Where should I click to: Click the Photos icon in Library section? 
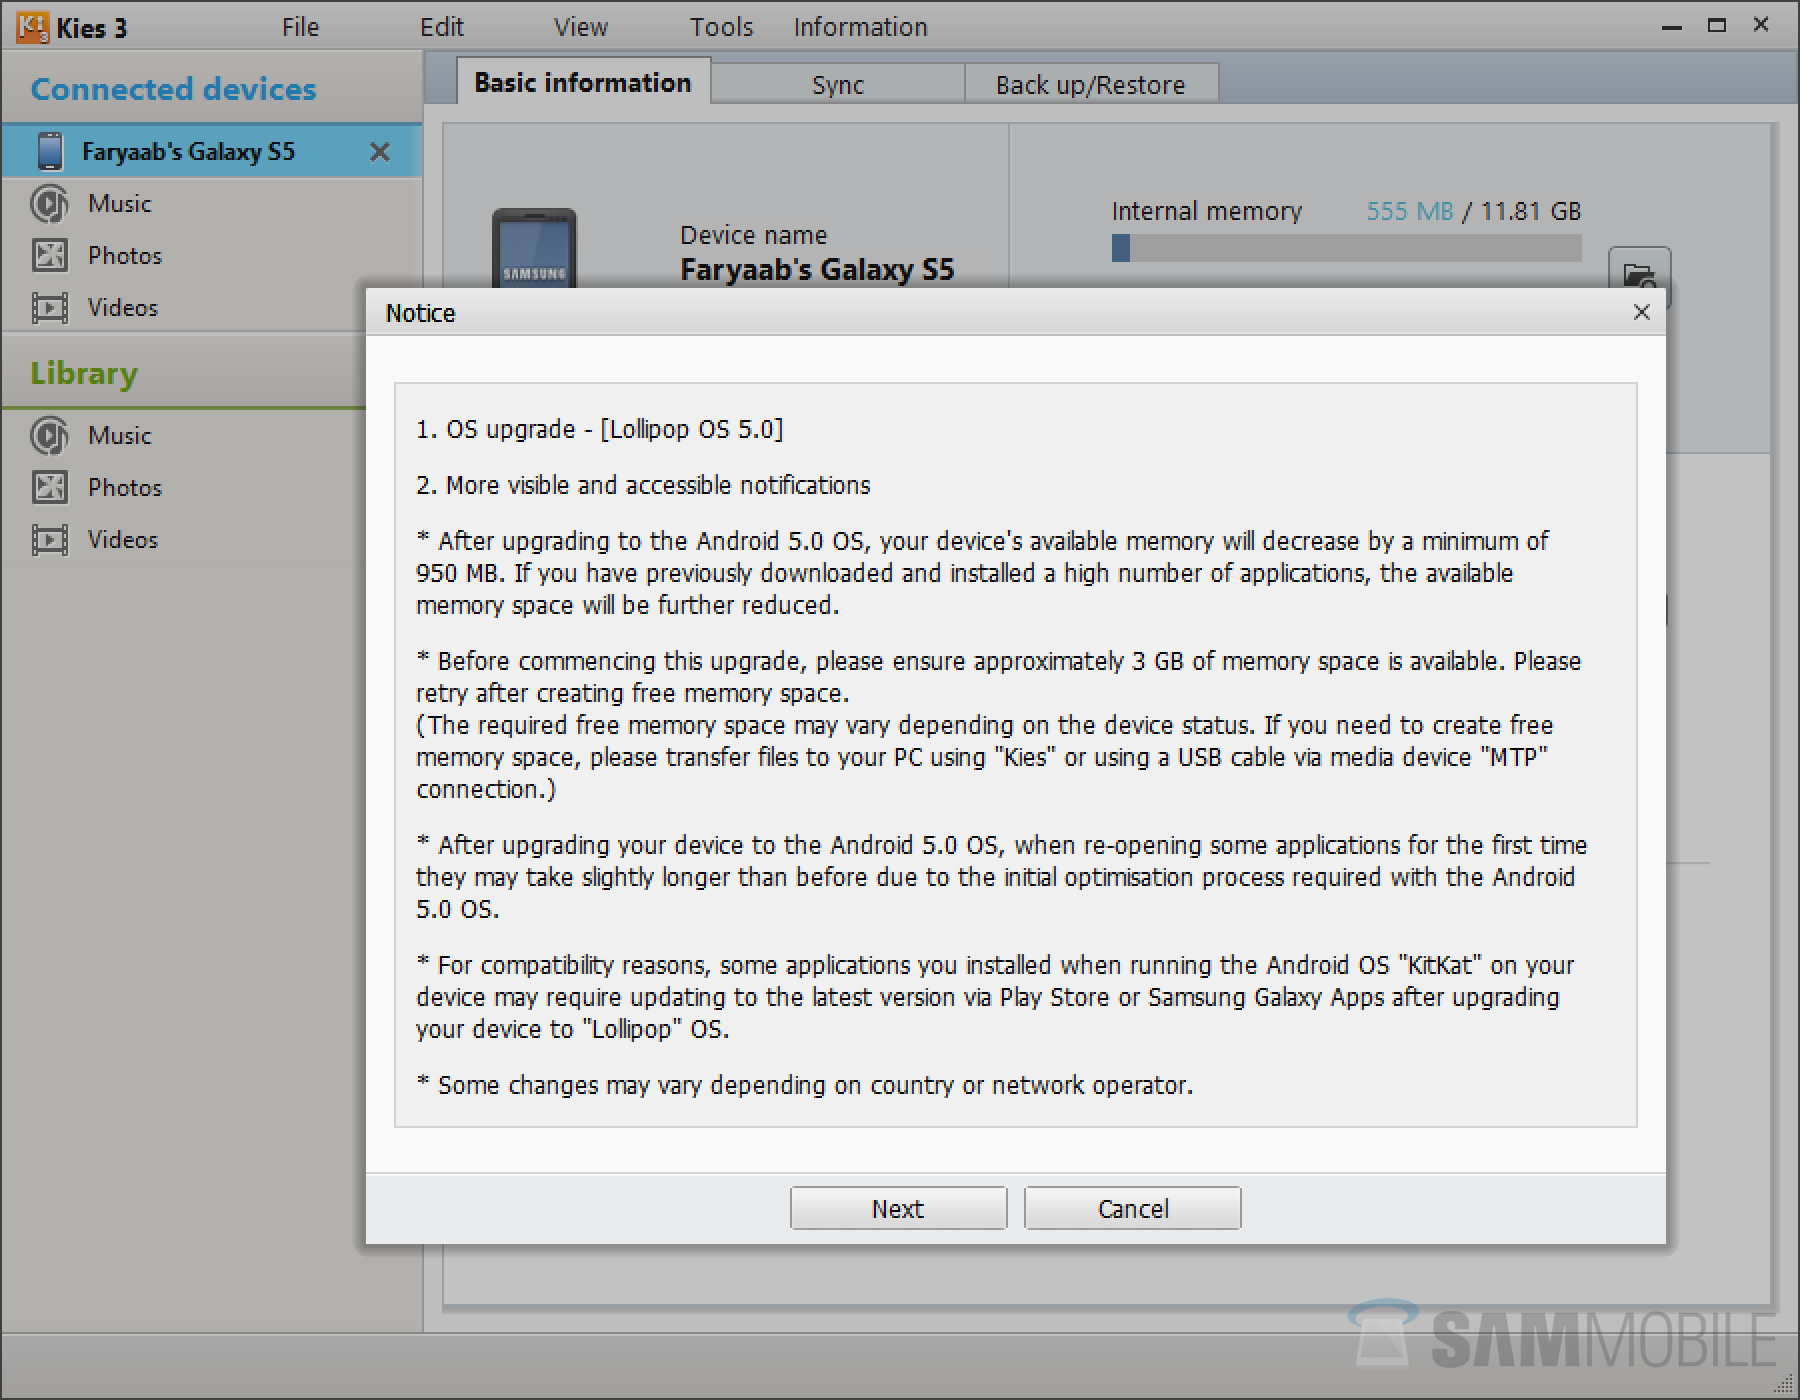point(49,488)
